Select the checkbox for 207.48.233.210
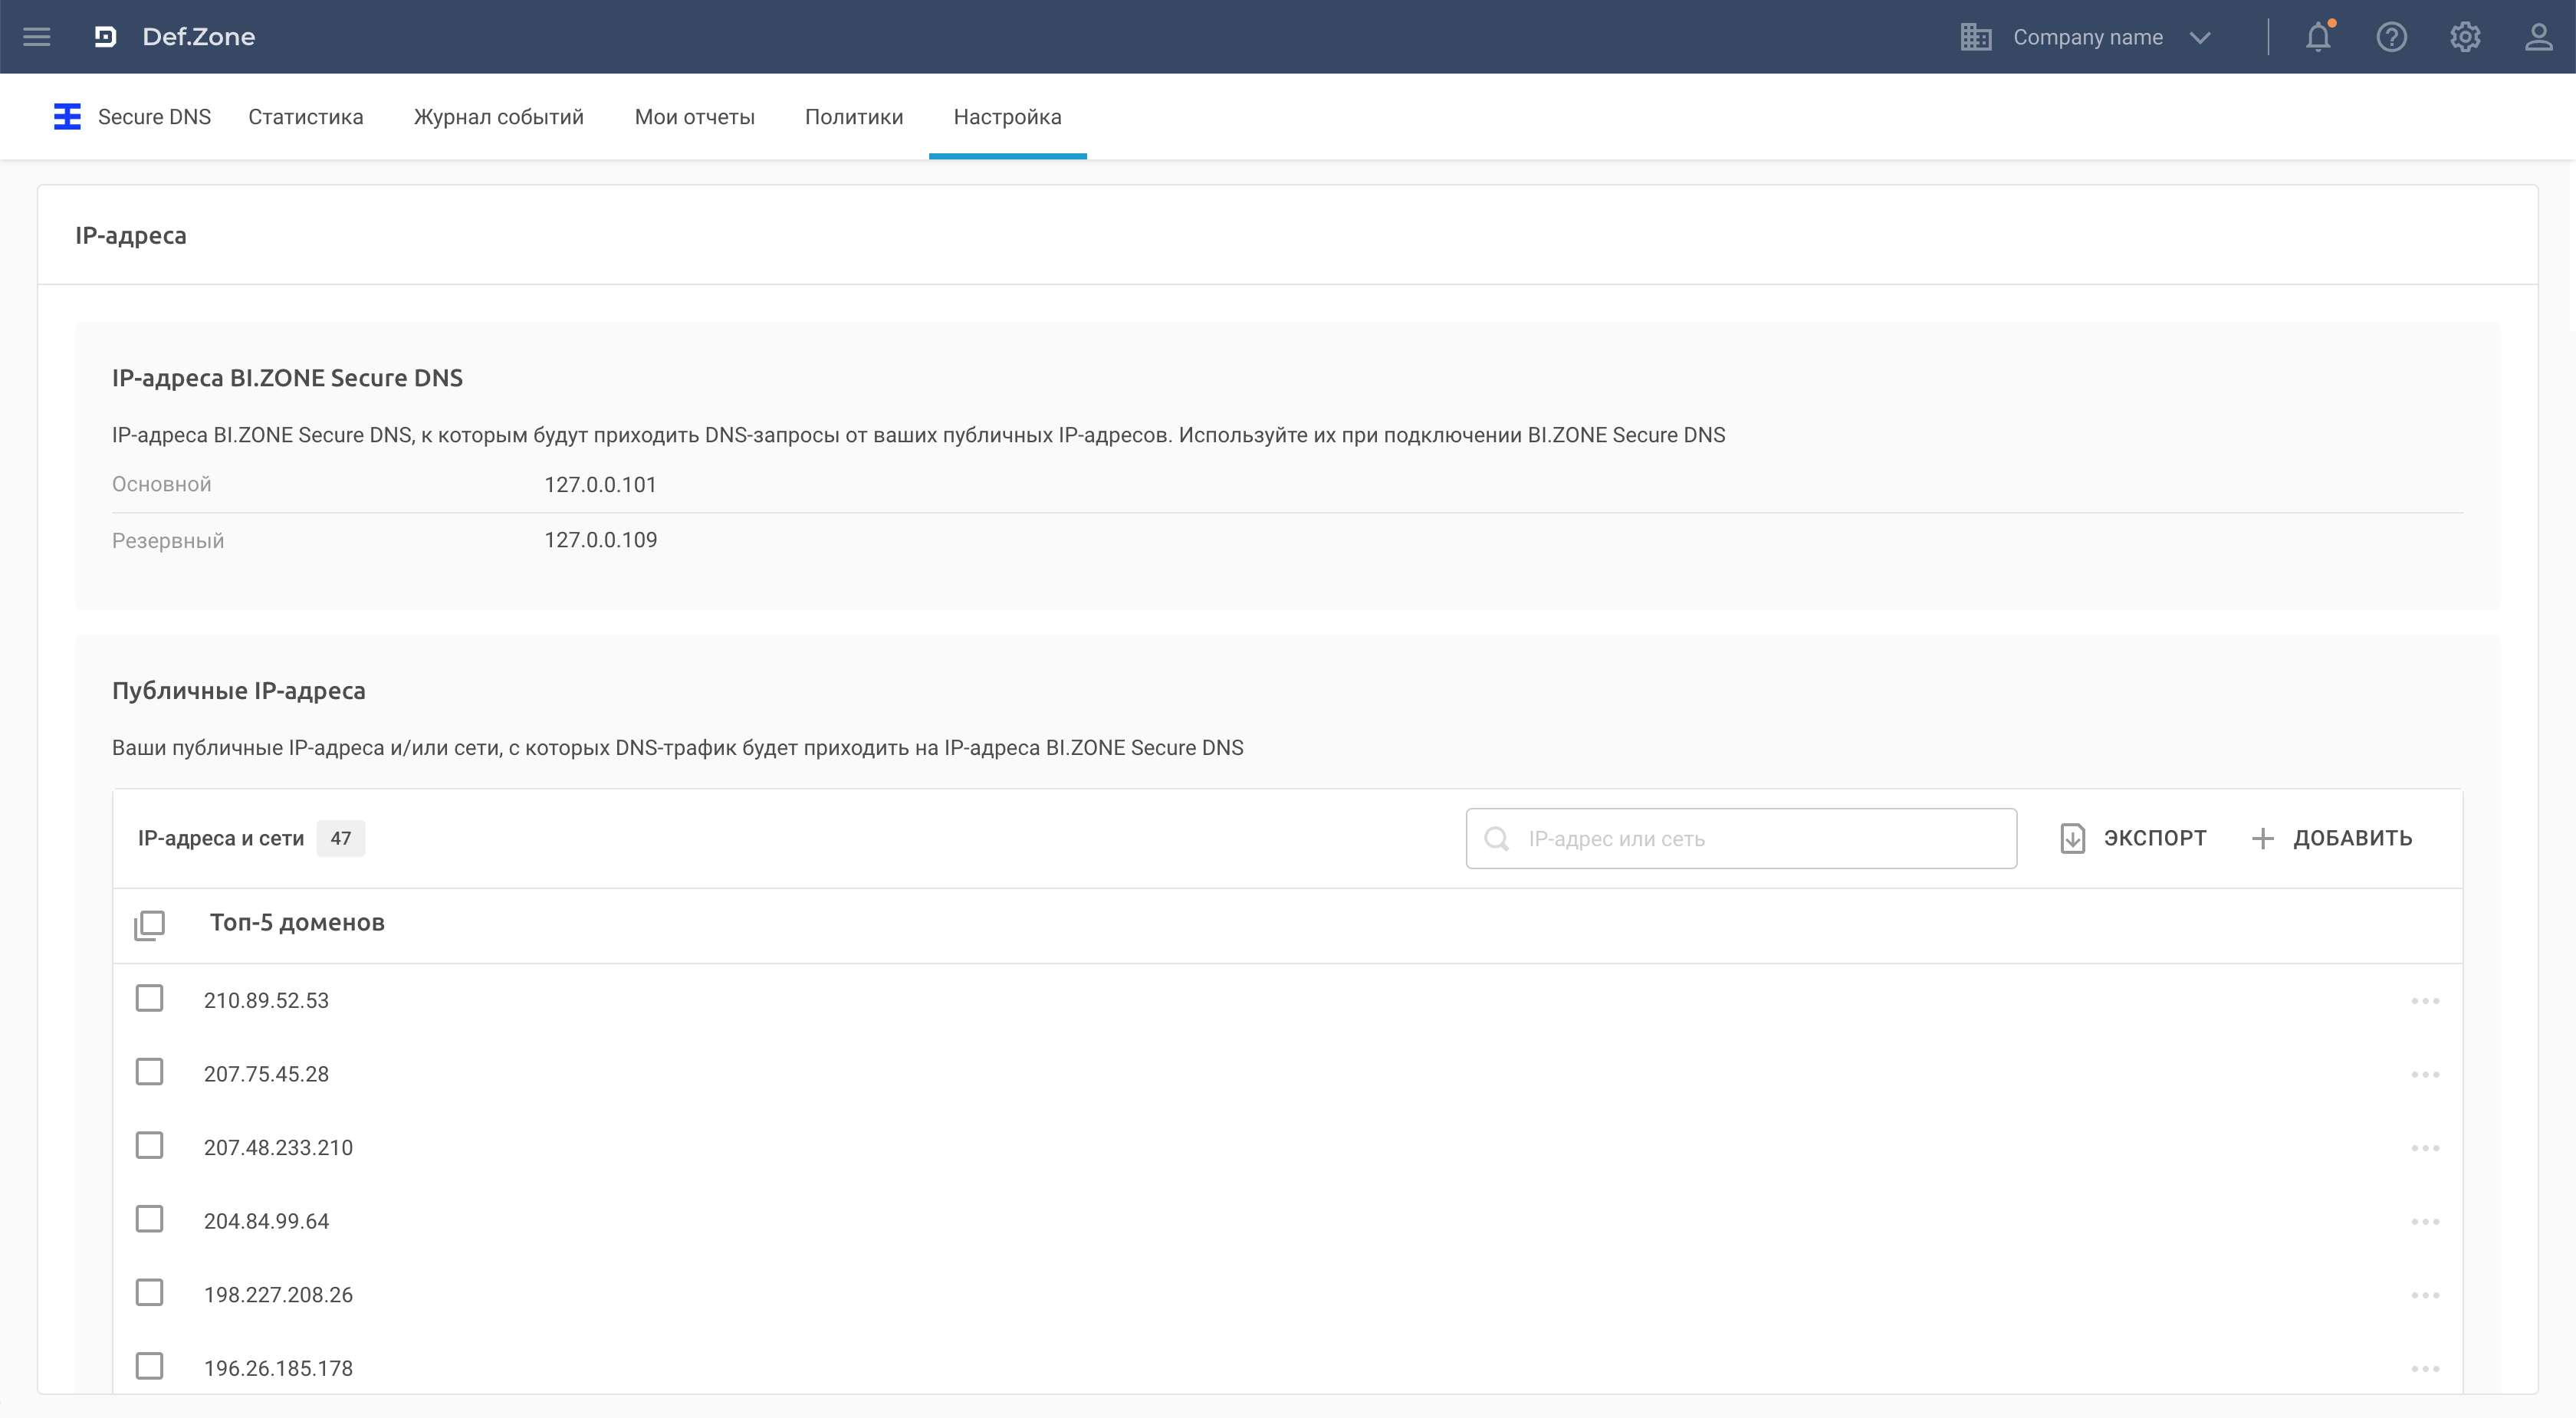 [x=149, y=1145]
